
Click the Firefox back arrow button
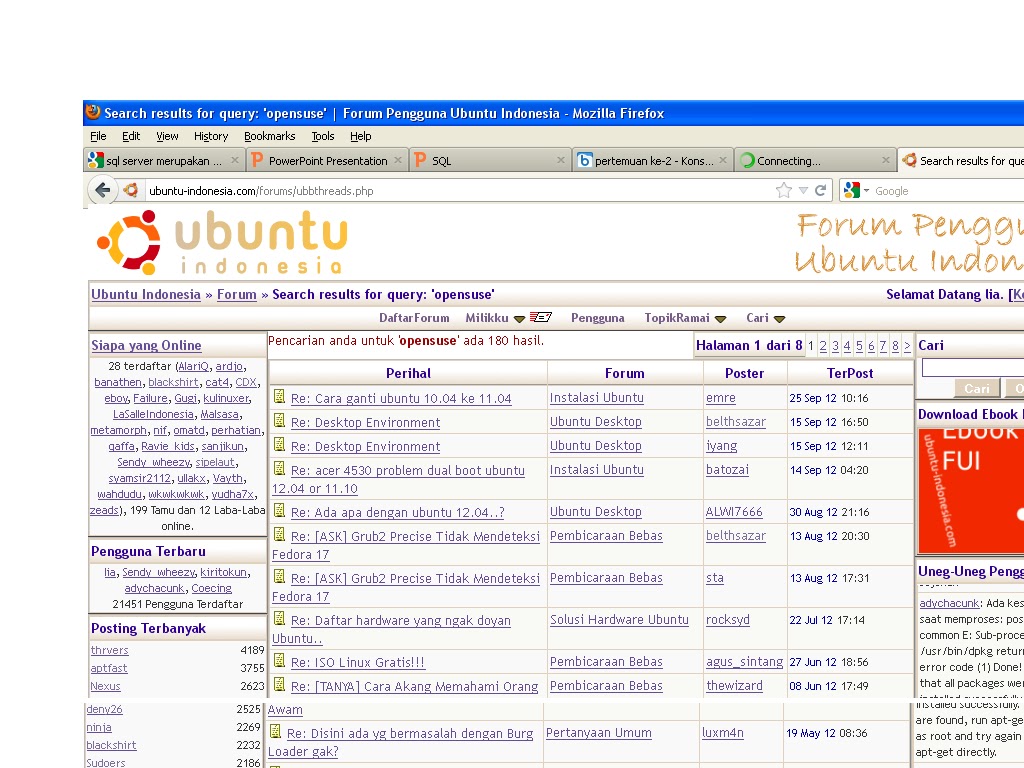(x=102, y=190)
